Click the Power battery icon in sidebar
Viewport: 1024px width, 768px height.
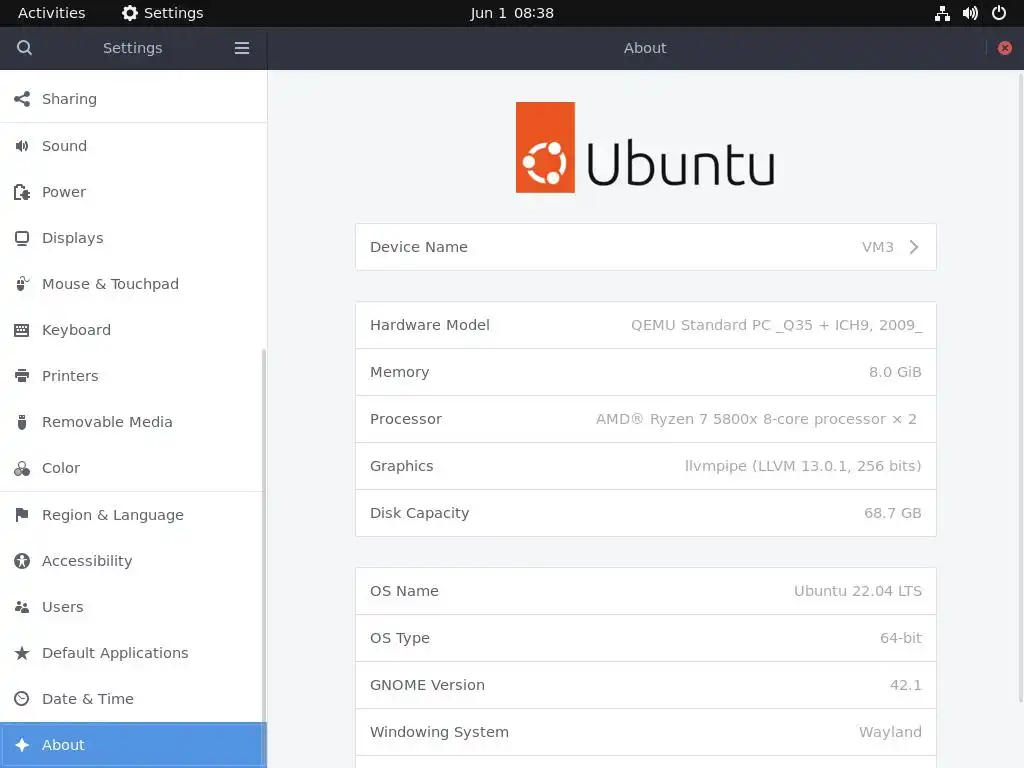click(22, 192)
